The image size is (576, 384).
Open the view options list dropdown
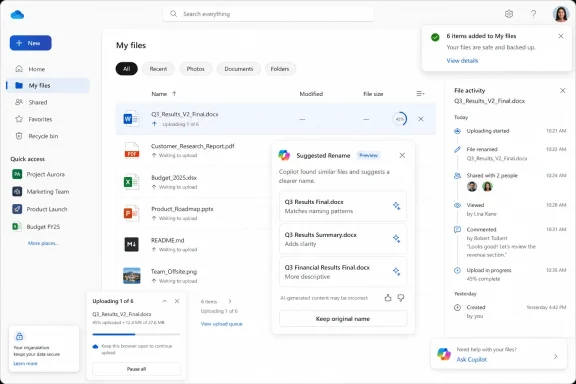tap(420, 94)
